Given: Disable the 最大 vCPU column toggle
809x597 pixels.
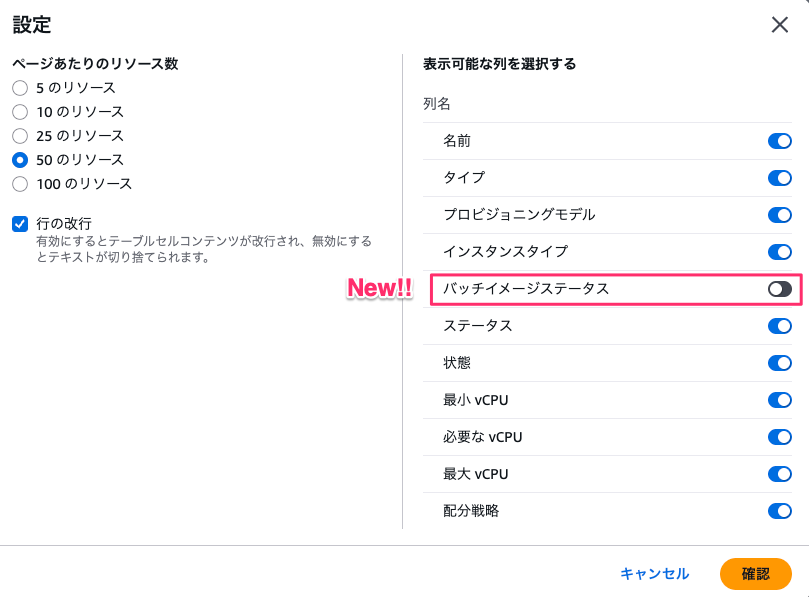Looking at the screenshot, I should pos(779,474).
